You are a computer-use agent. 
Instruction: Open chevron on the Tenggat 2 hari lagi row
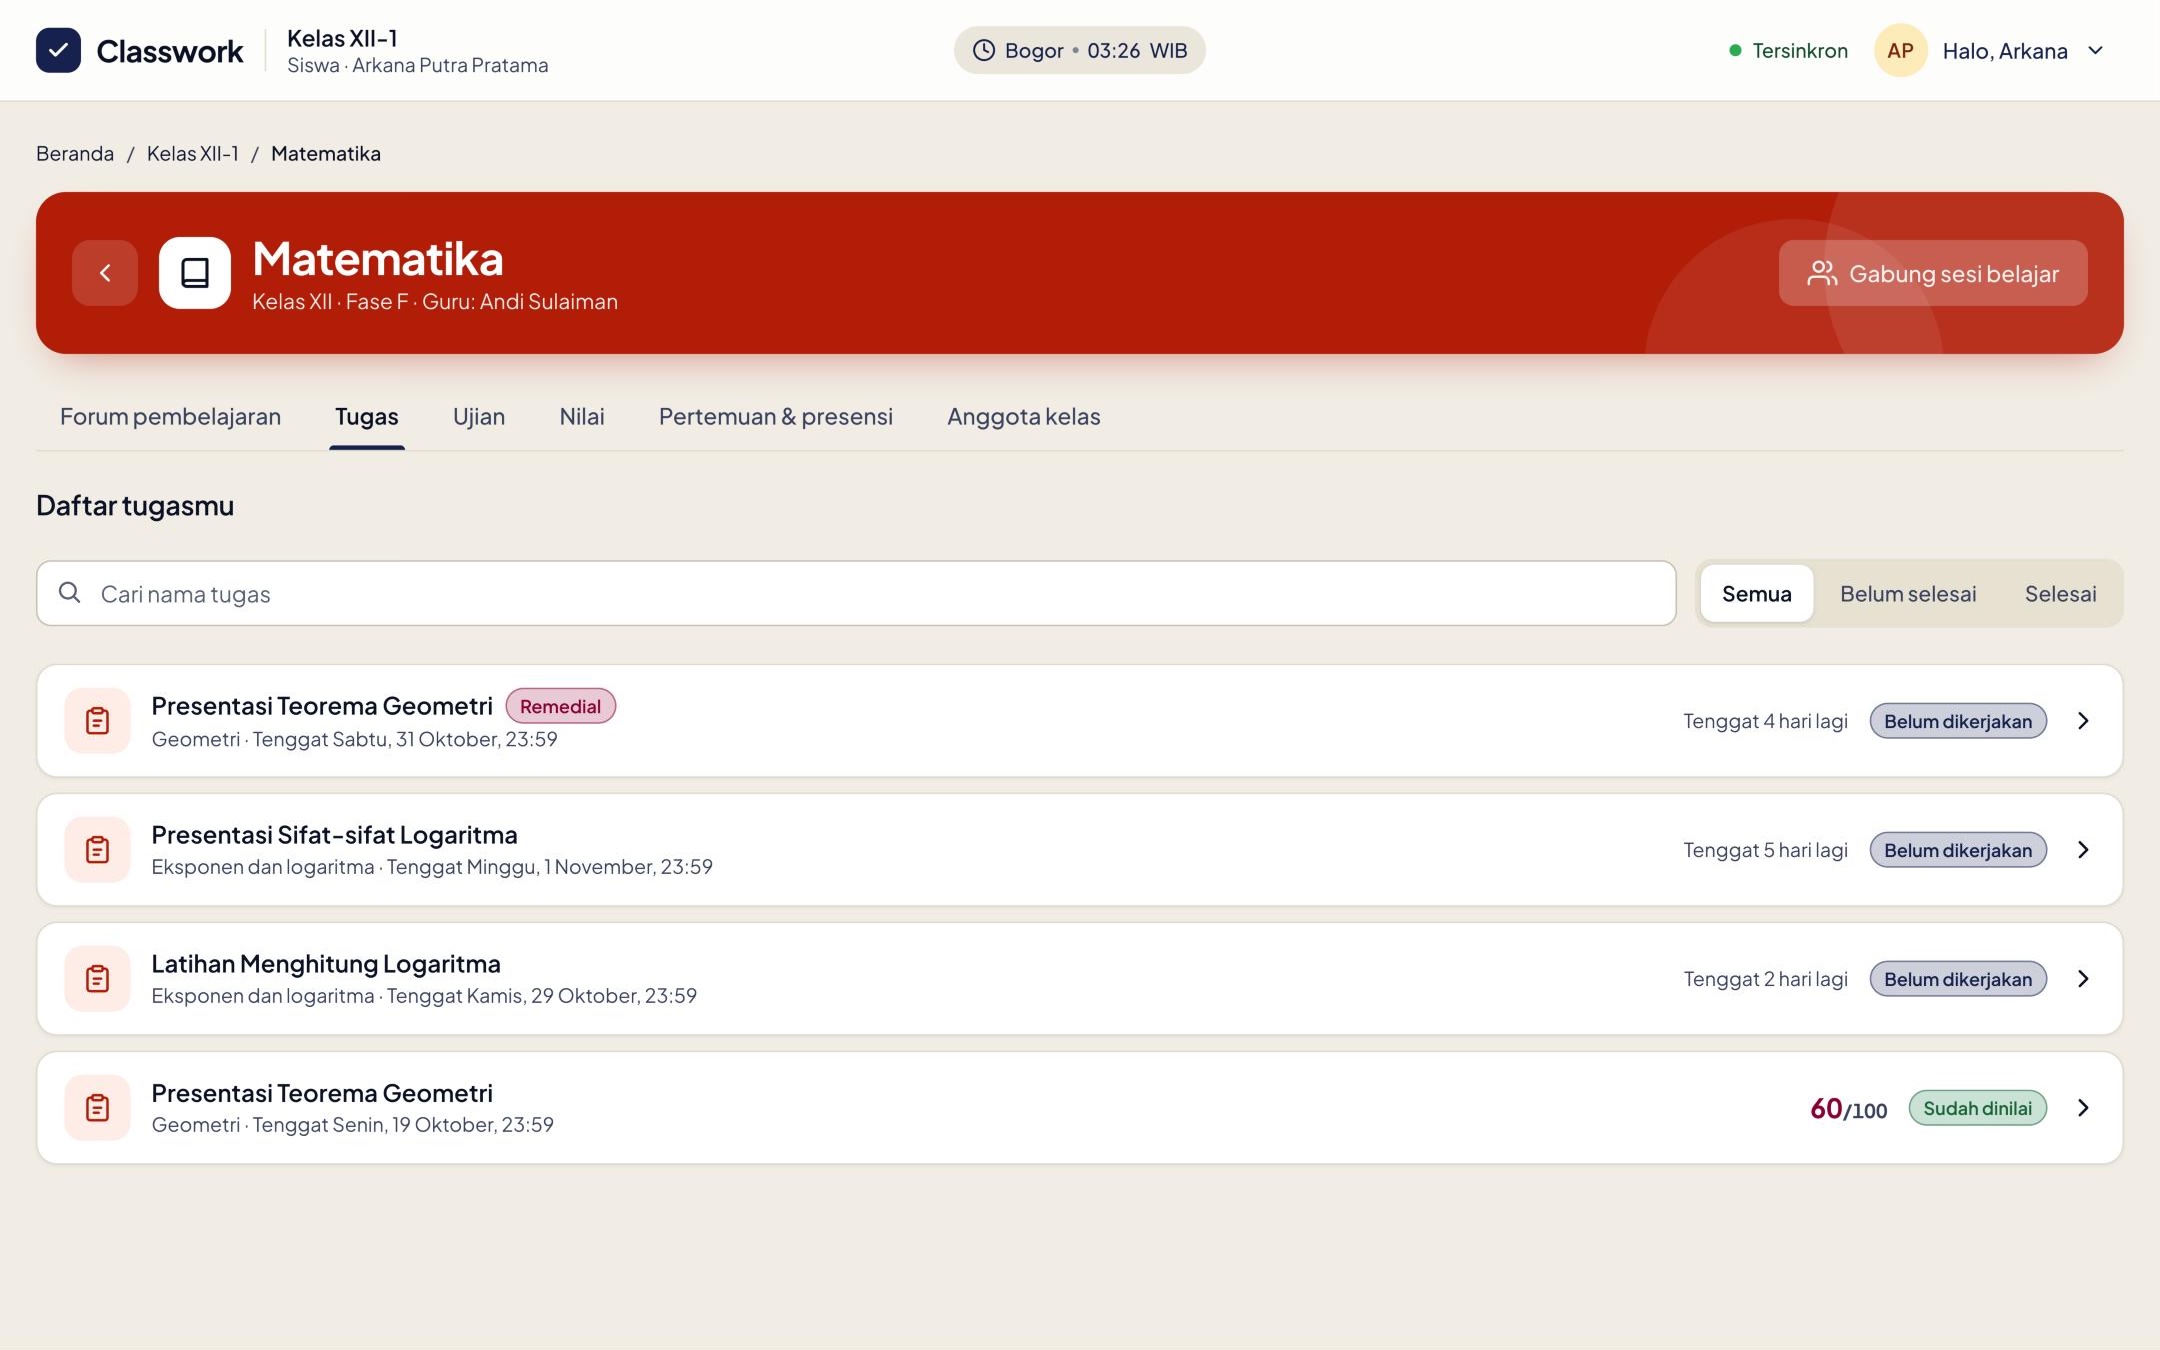point(2083,979)
